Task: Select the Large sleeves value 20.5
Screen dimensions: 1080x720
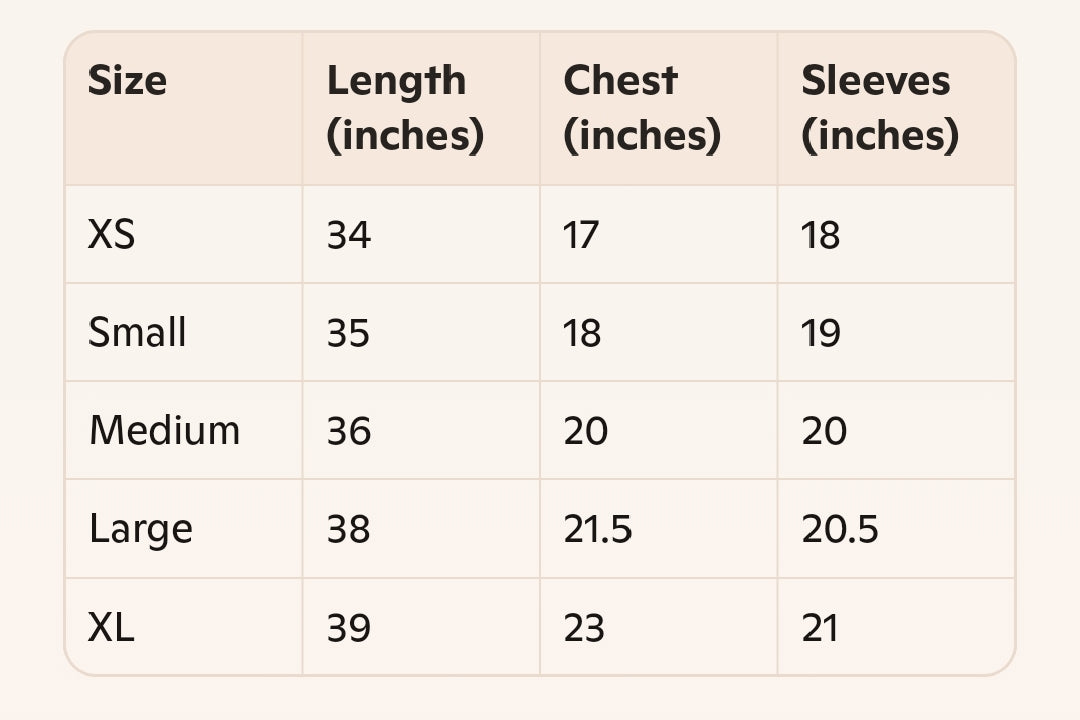Action: coord(840,530)
